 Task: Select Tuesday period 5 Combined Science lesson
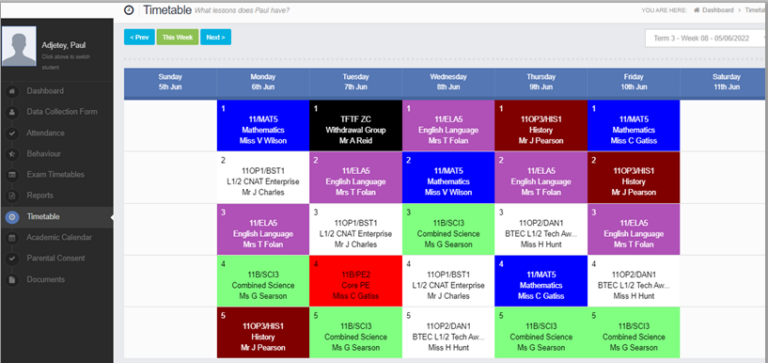pos(356,333)
